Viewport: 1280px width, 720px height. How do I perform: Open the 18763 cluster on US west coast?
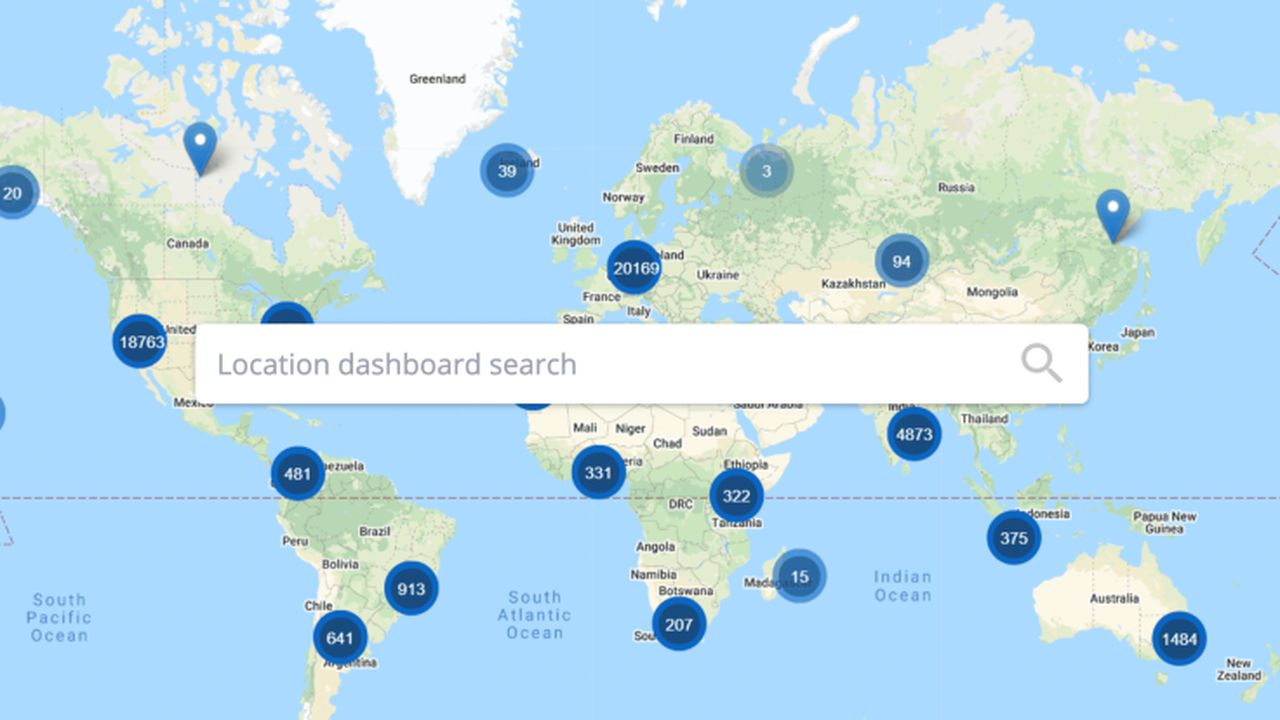click(x=140, y=342)
